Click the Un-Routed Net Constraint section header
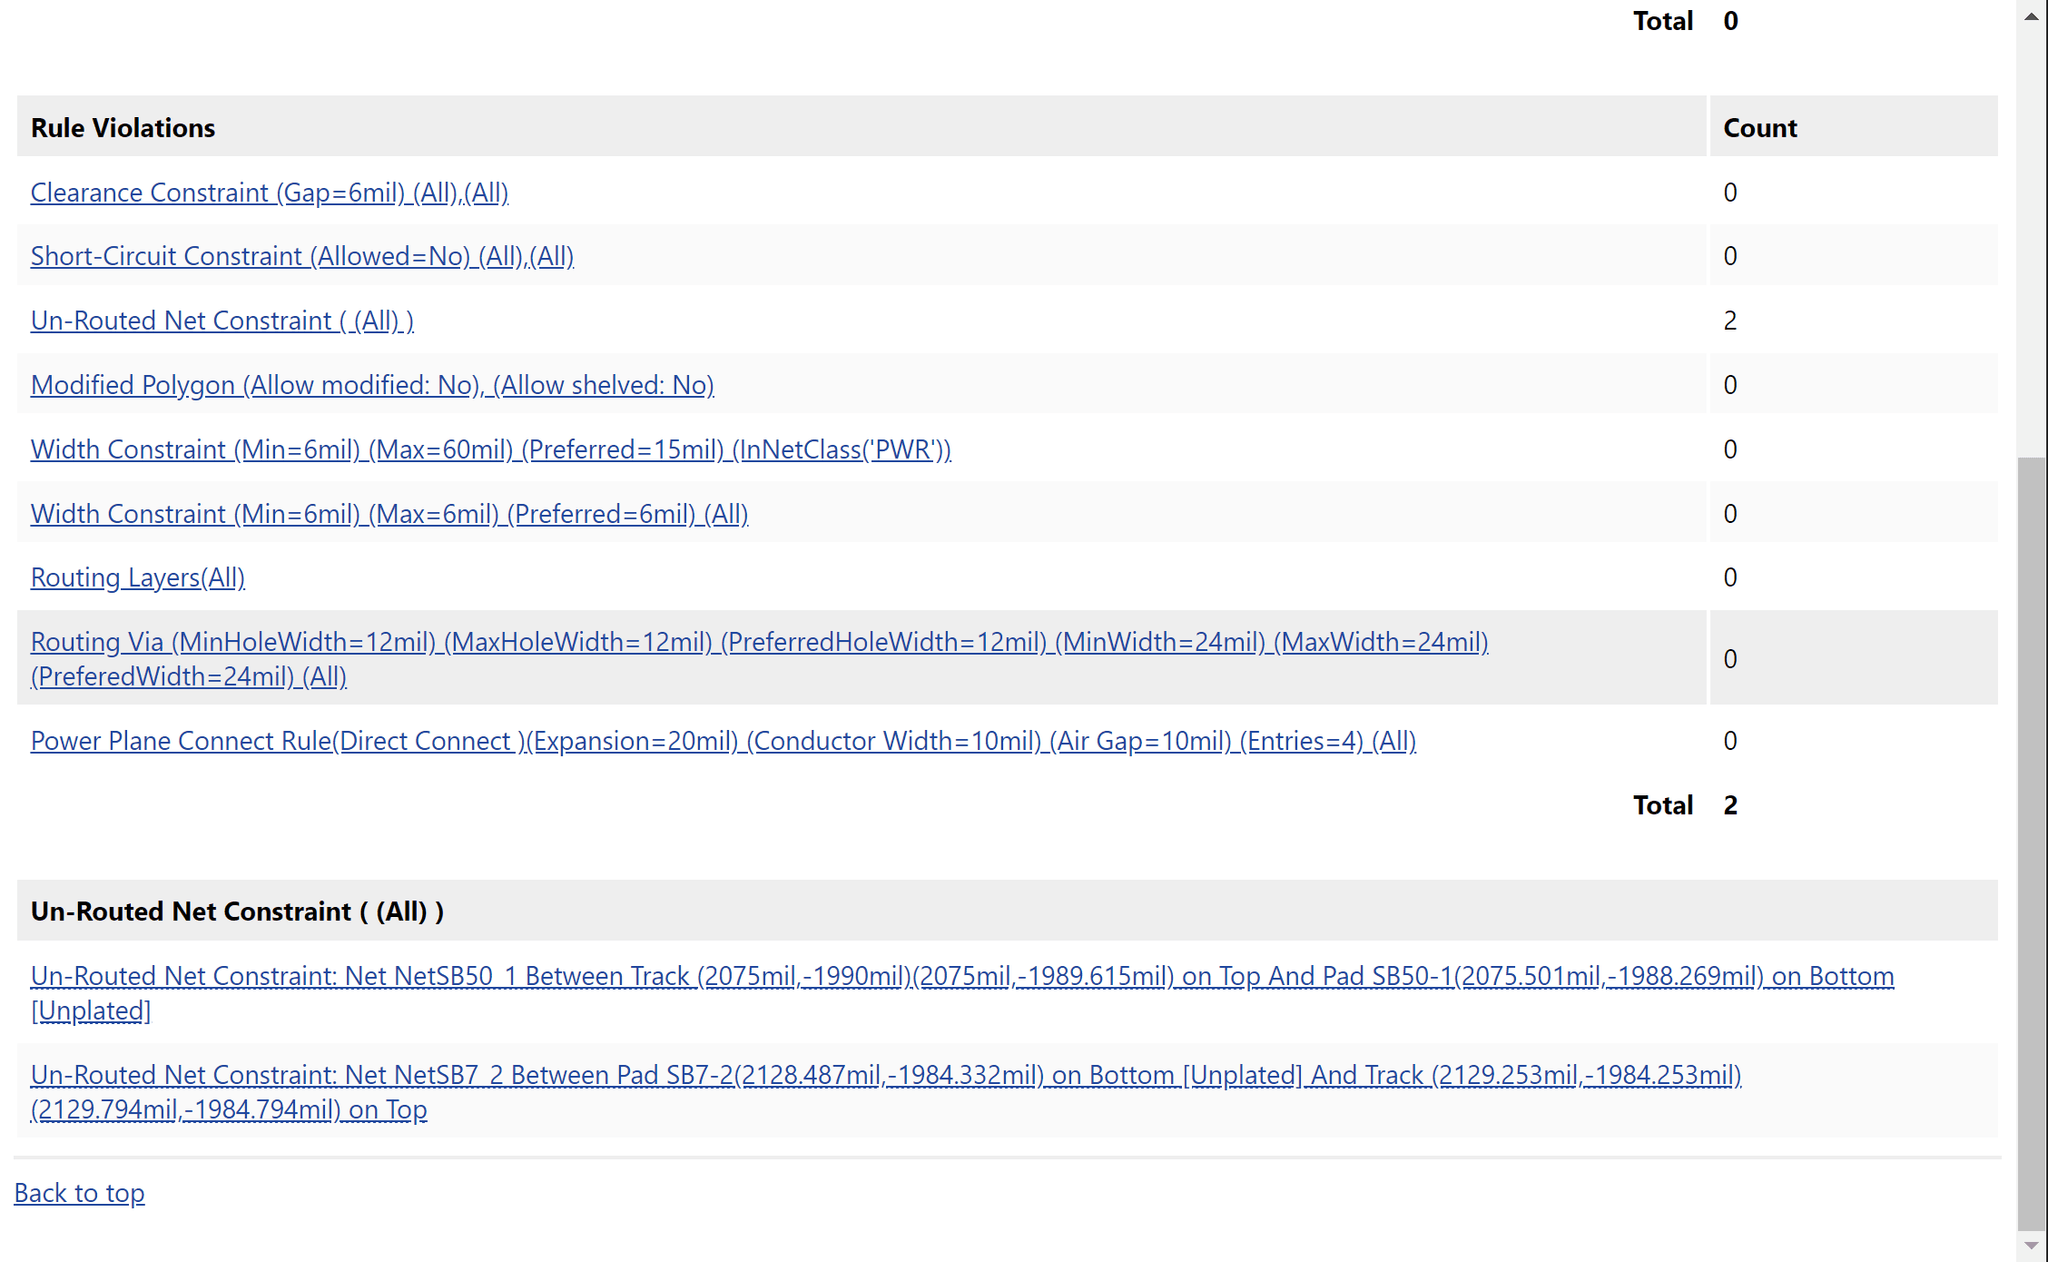 click(x=1007, y=911)
